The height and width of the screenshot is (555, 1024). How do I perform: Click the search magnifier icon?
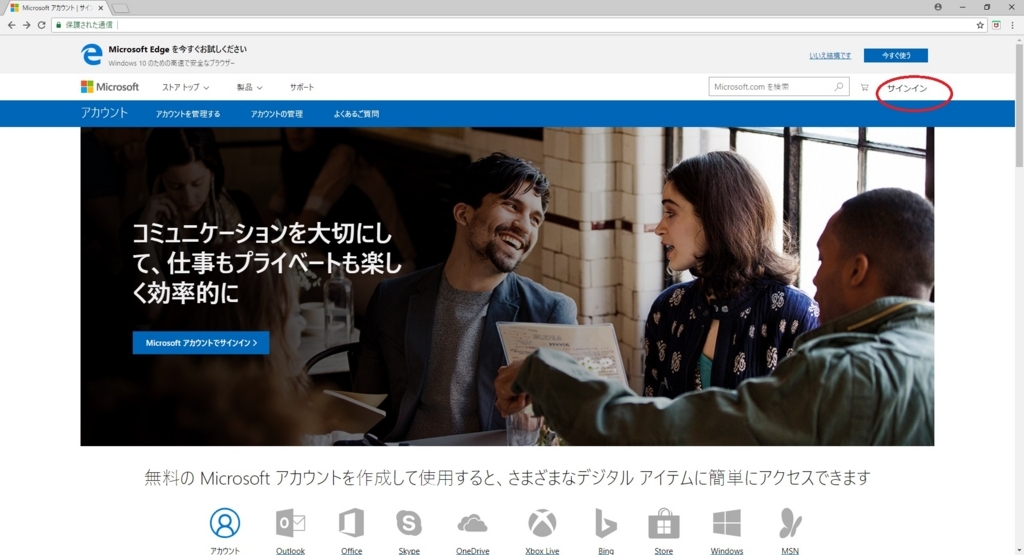coord(839,86)
